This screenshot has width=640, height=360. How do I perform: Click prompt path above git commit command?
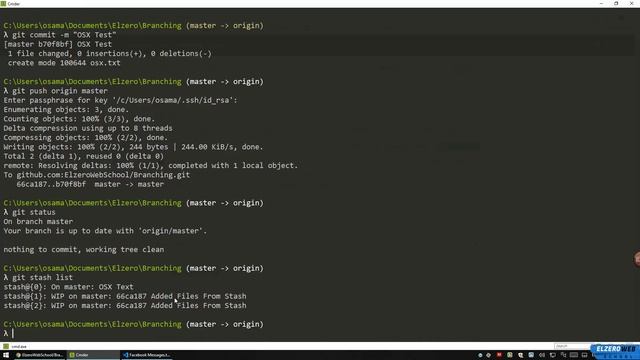pyautogui.click(x=133, y=26)
